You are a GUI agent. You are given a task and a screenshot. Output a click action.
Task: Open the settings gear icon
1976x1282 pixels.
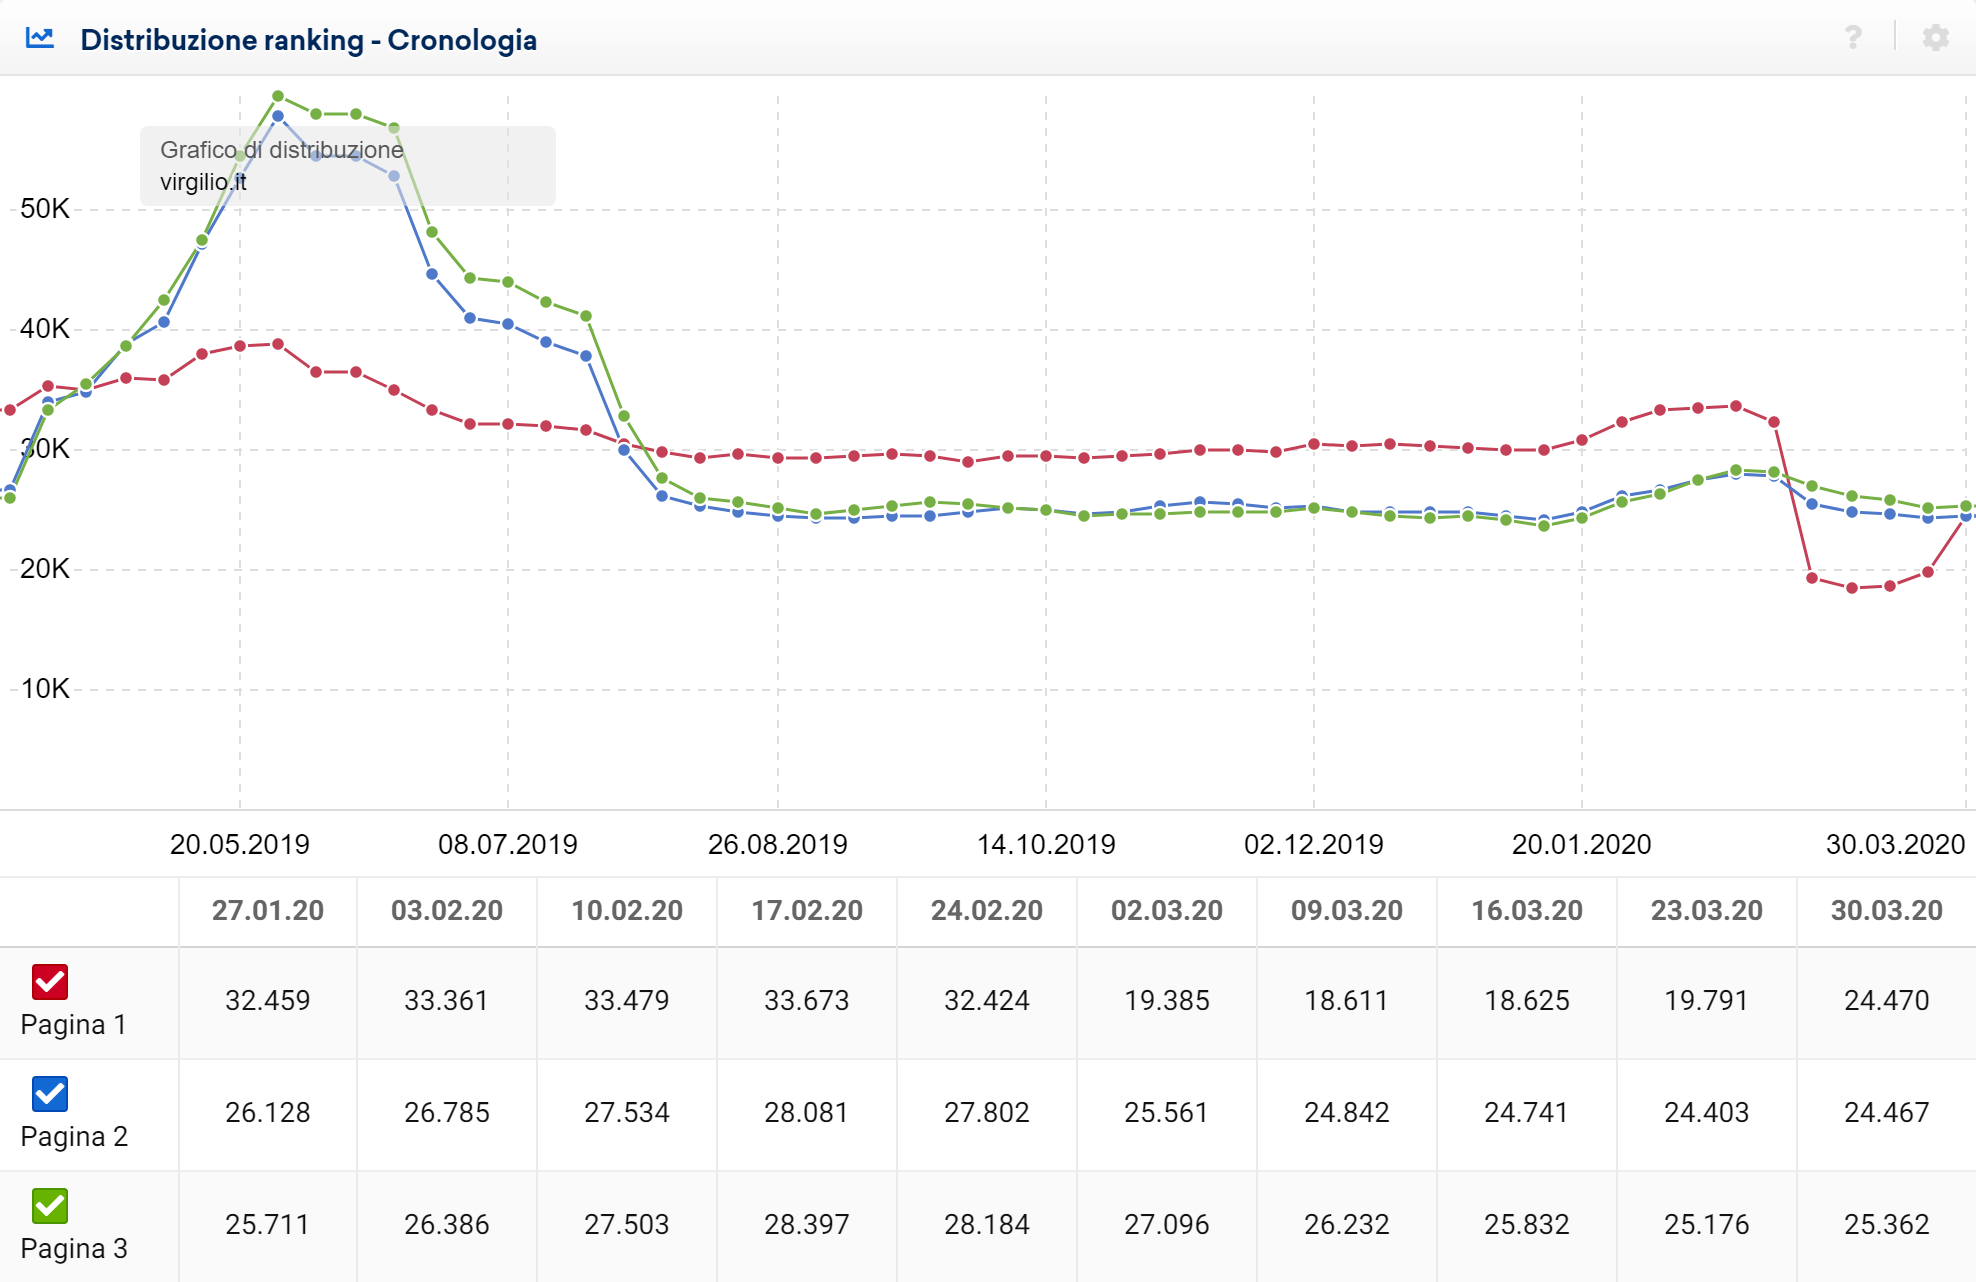tap(1936, 38)
